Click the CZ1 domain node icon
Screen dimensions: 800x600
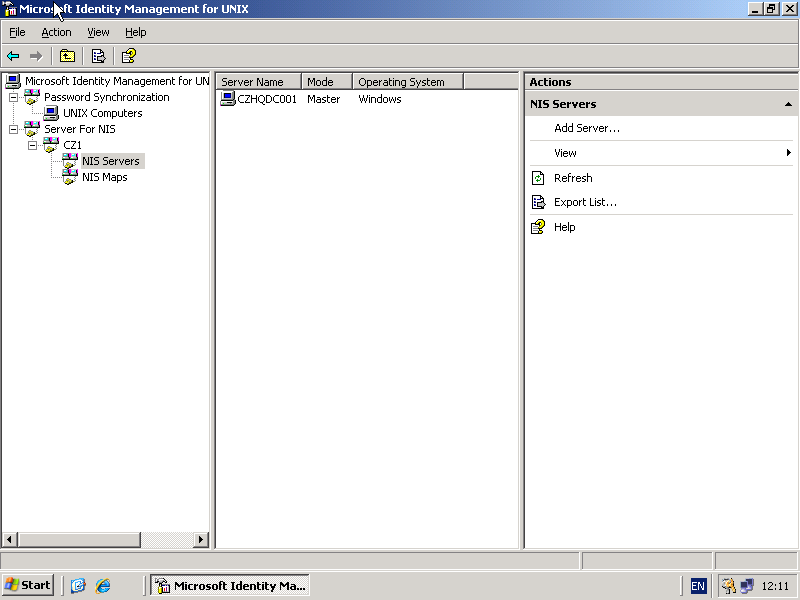point(51,145)
